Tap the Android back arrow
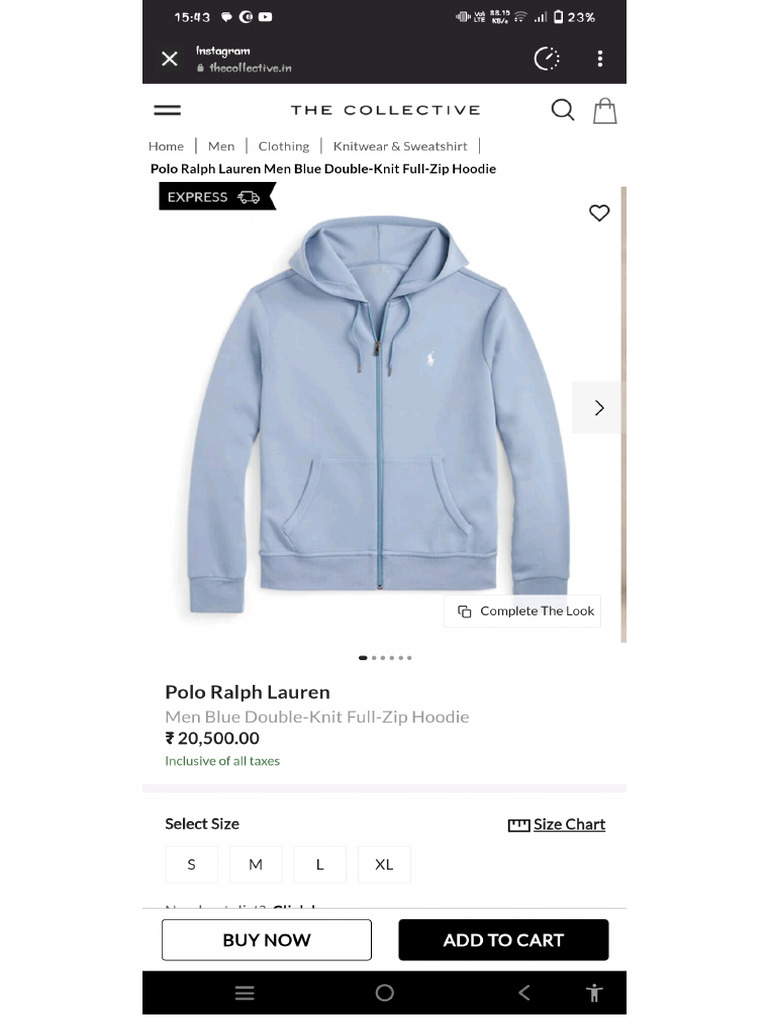 click(524, 993)
